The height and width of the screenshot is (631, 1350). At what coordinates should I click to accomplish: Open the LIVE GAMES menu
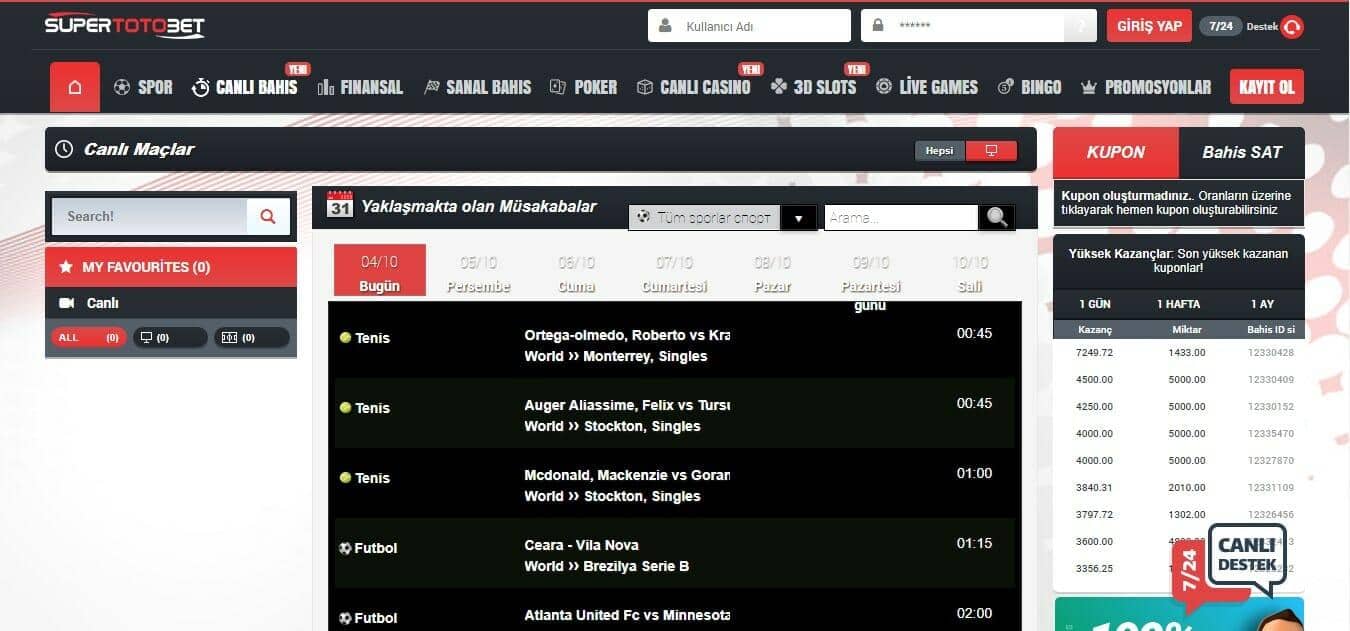926,87
